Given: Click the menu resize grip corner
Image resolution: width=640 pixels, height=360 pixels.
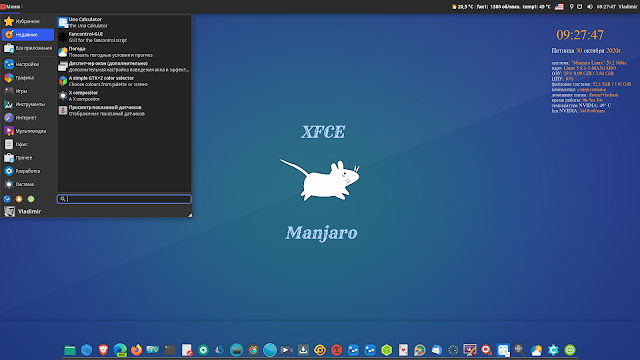Looking at the screenshot, I should point(190,215).
